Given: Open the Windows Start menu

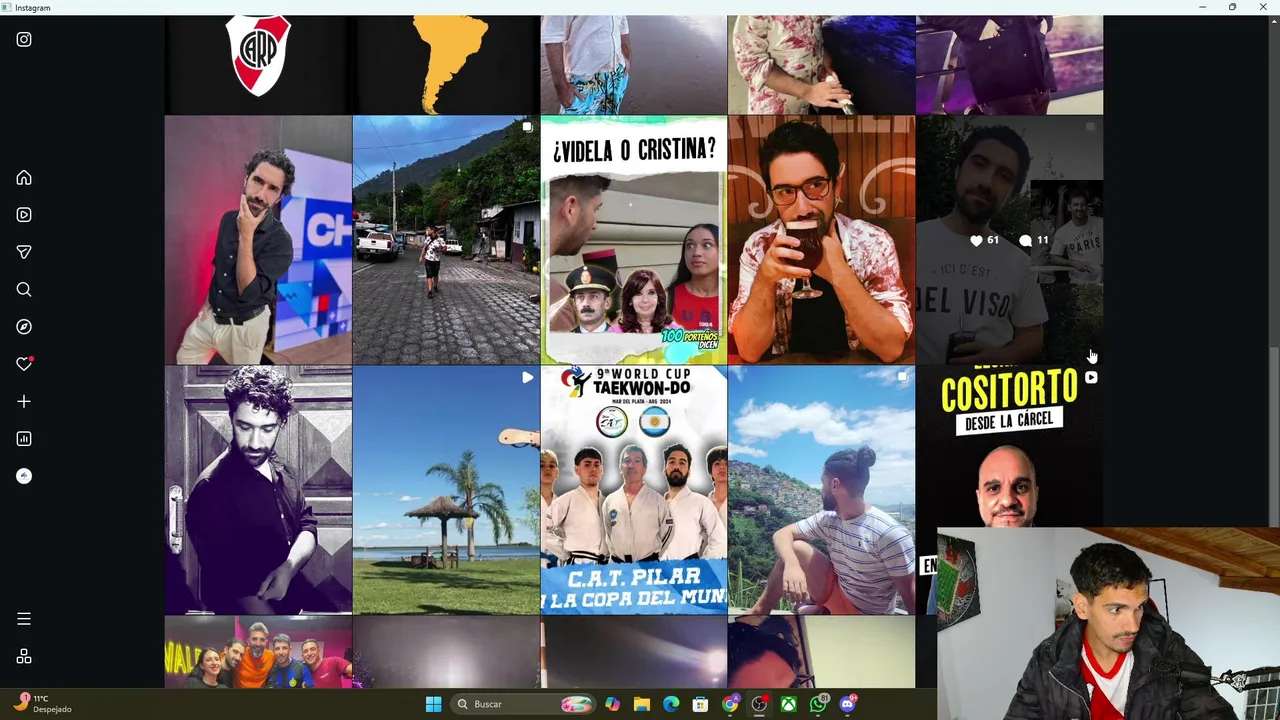Looking at the screenshot, I should tap(433, 704).
